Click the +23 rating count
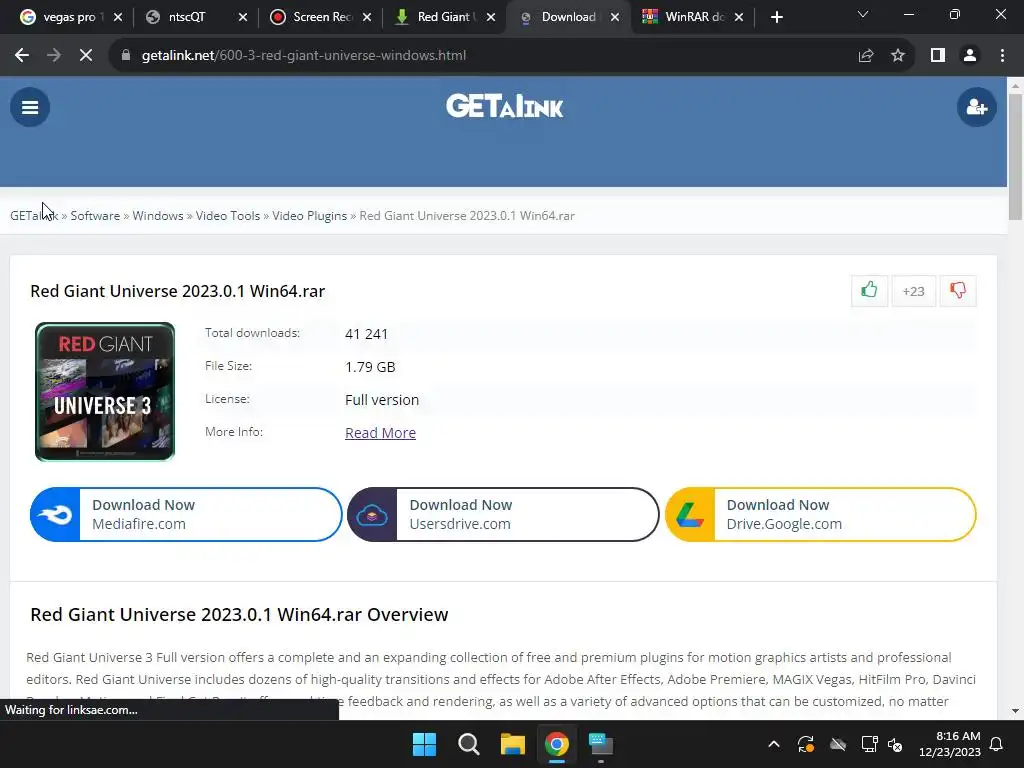Viewport: 1024px width, 768px height. (913, 291)
